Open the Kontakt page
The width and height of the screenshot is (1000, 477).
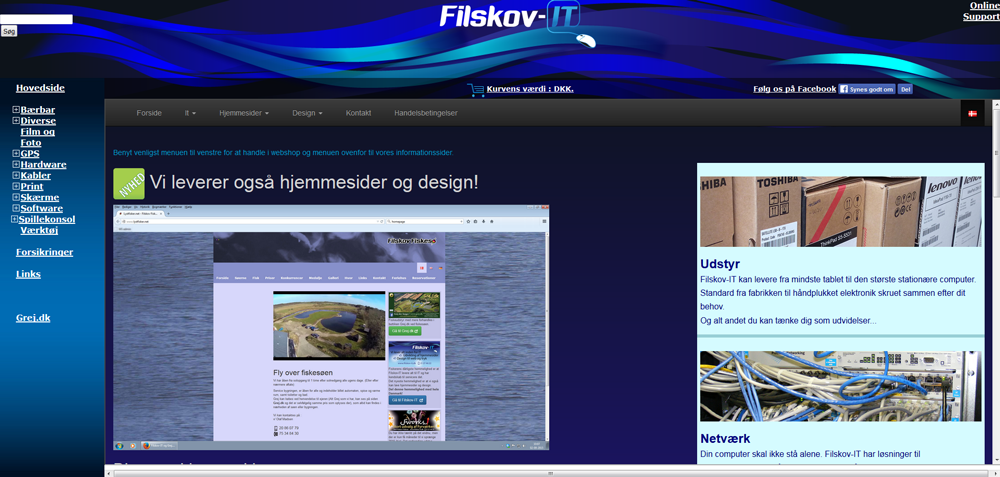(358, 113)
